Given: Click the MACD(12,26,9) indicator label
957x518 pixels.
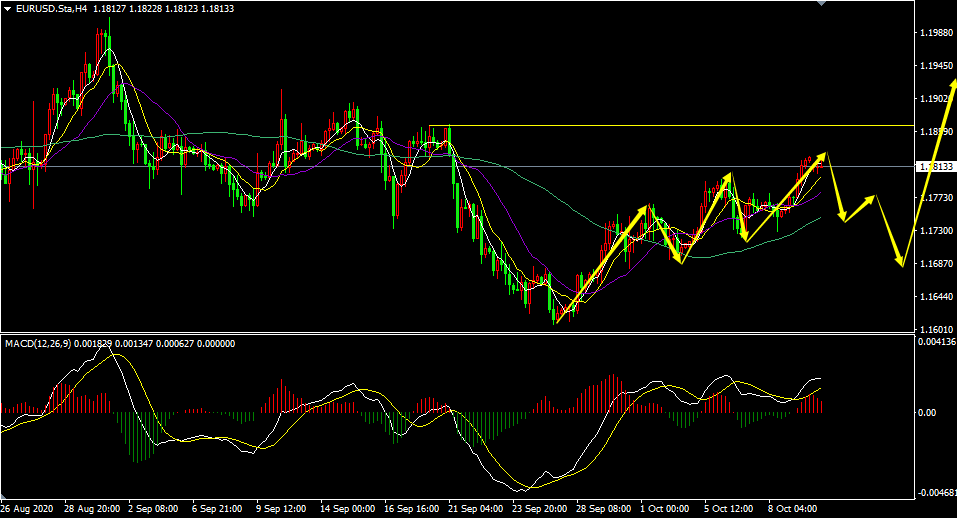Looking at the screenshot, I should [x=38, y=344].
